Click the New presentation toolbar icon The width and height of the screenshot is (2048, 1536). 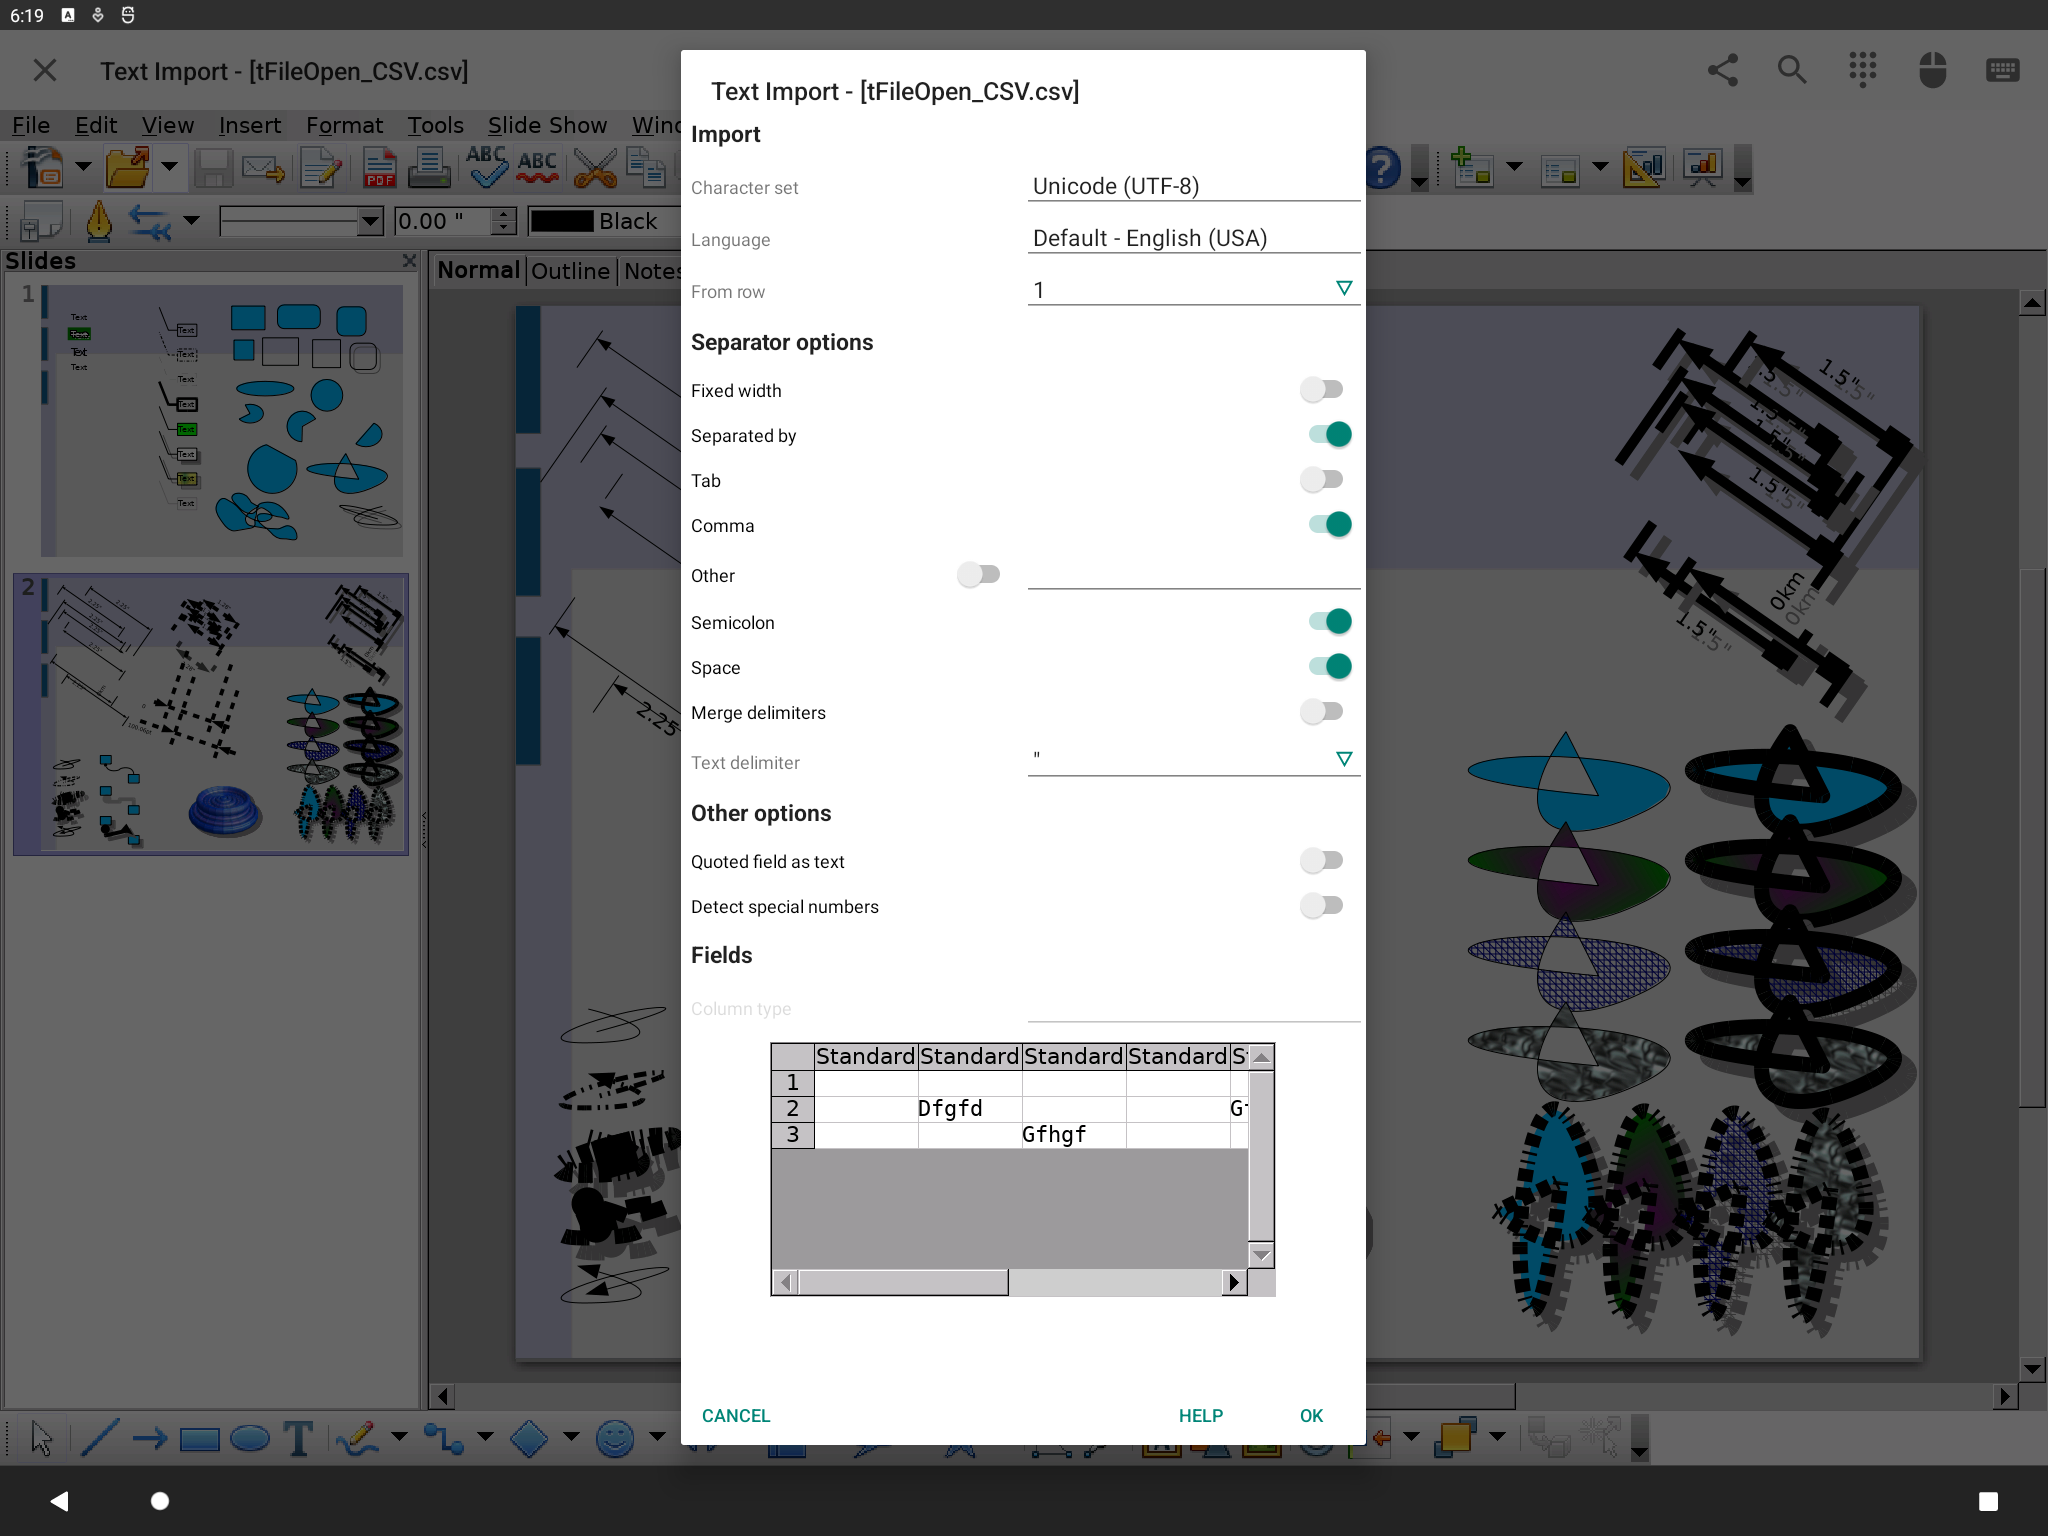click(43, 167)
